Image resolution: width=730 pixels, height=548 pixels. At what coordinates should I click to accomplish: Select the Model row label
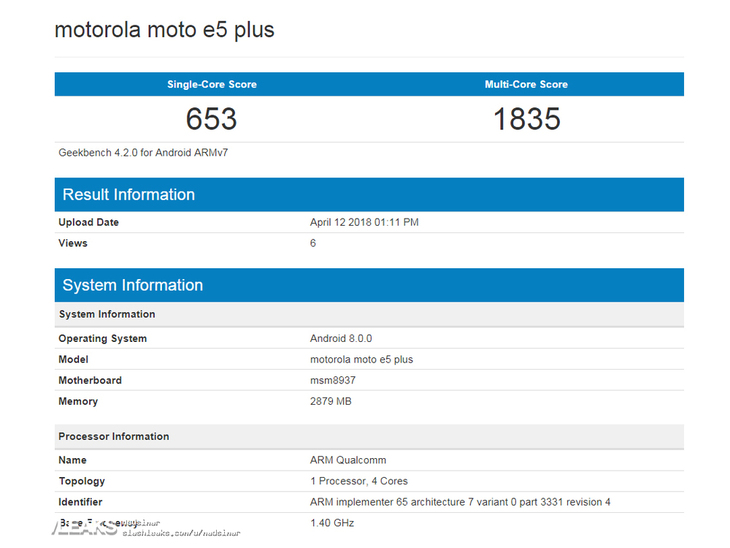point(73,359)
